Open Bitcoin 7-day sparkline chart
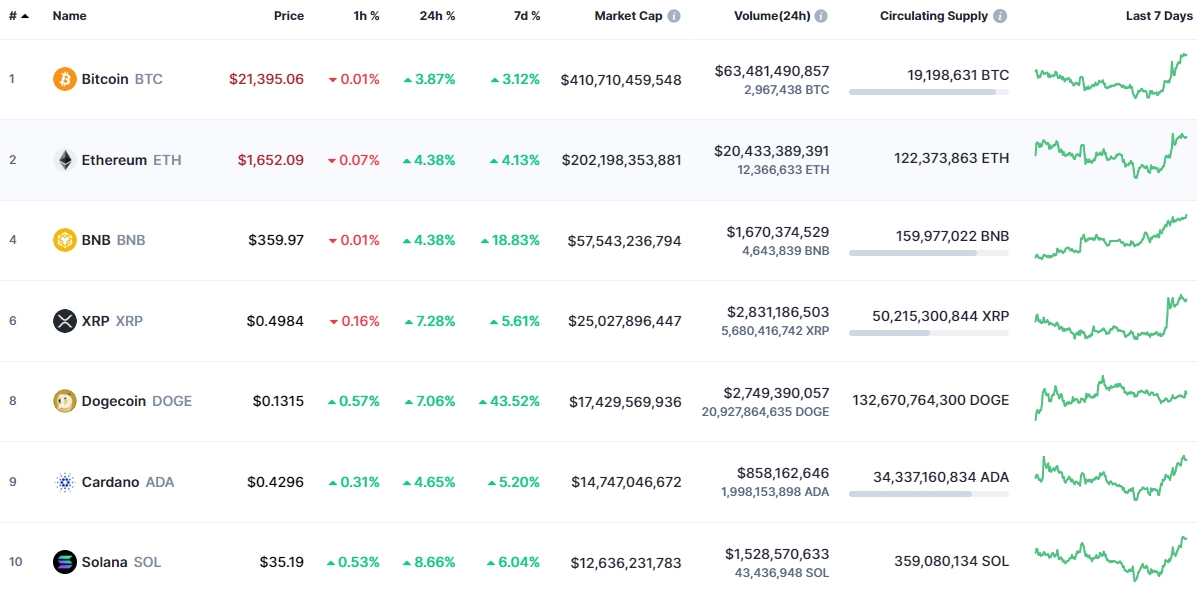Viewport: 1197px width, 596px height. [x=1112, y=76]
